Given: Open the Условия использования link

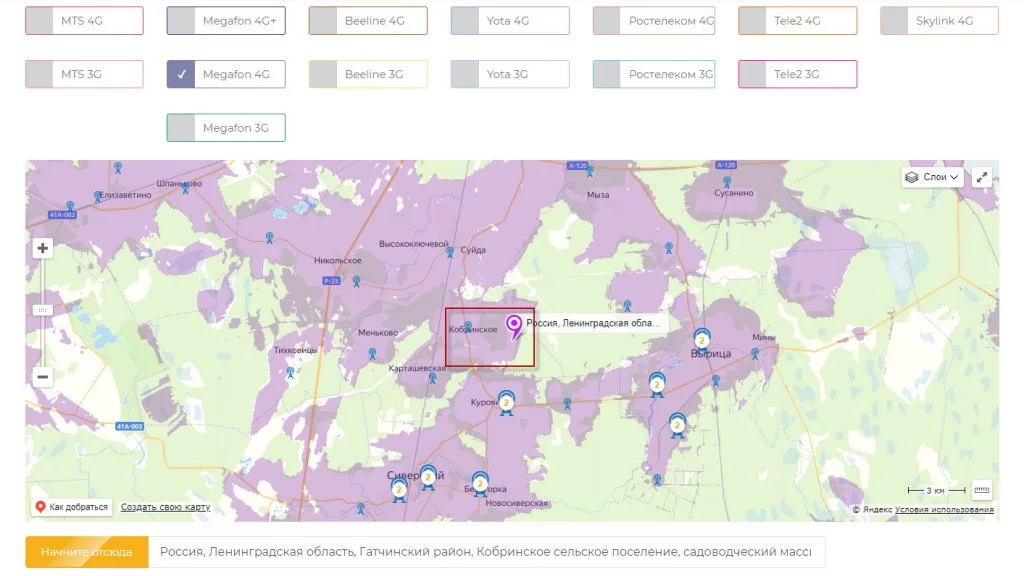Looking at the screenshot, I should pos(944,509).
